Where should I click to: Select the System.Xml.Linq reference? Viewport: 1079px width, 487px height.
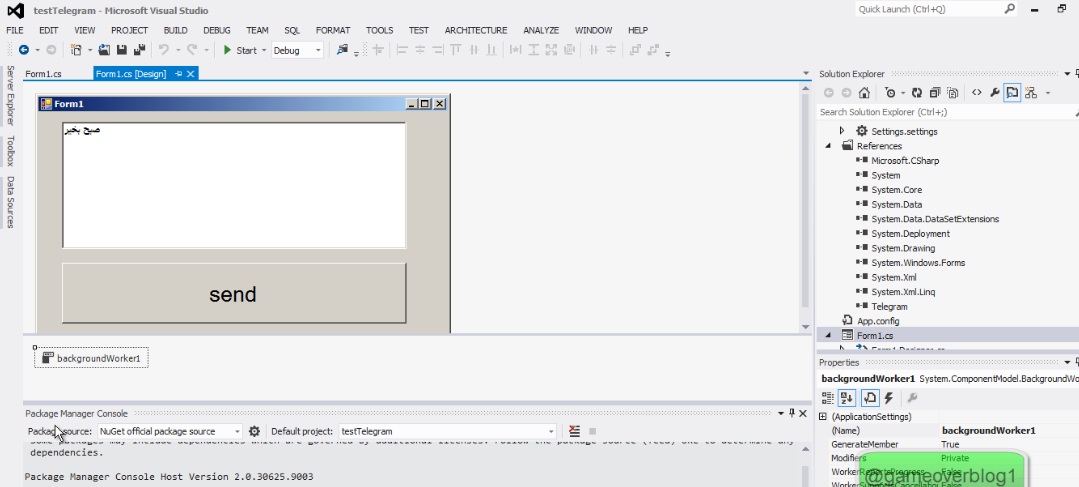pyautogui.click(x=903, y=292)
